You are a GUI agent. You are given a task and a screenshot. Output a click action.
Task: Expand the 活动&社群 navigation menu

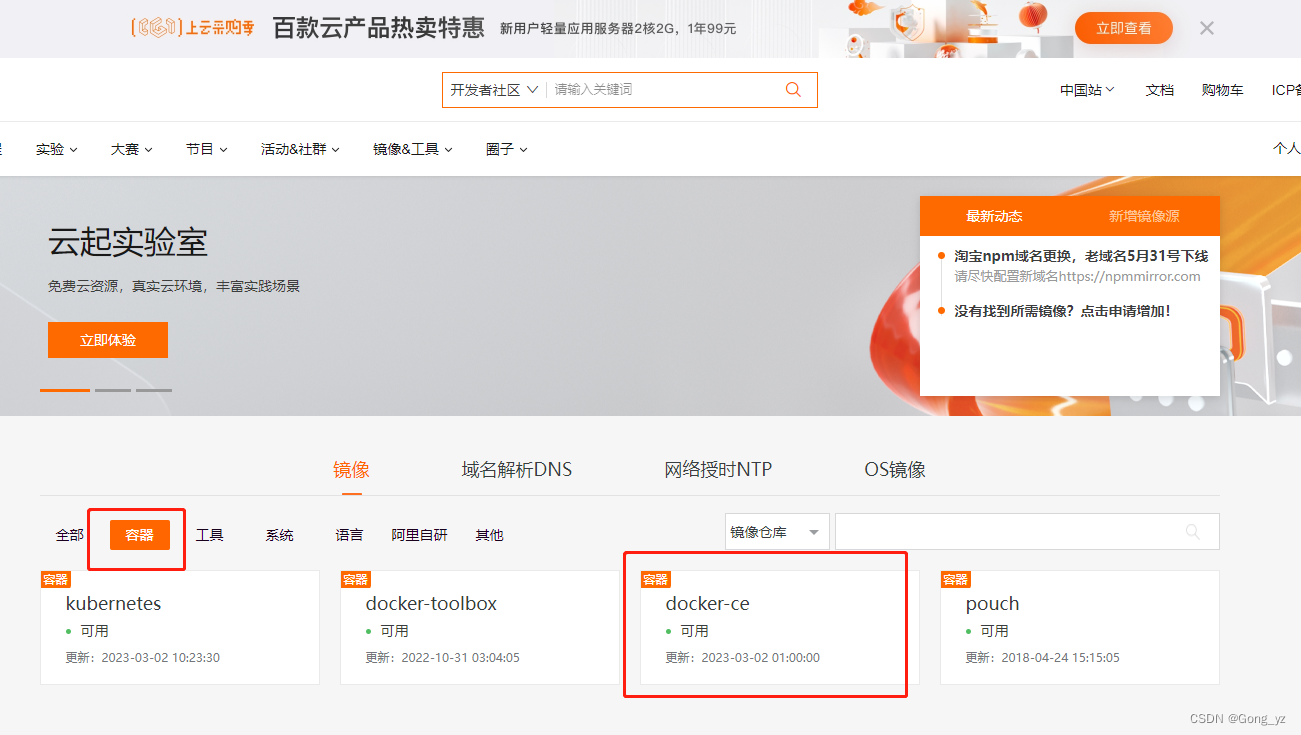301,149
